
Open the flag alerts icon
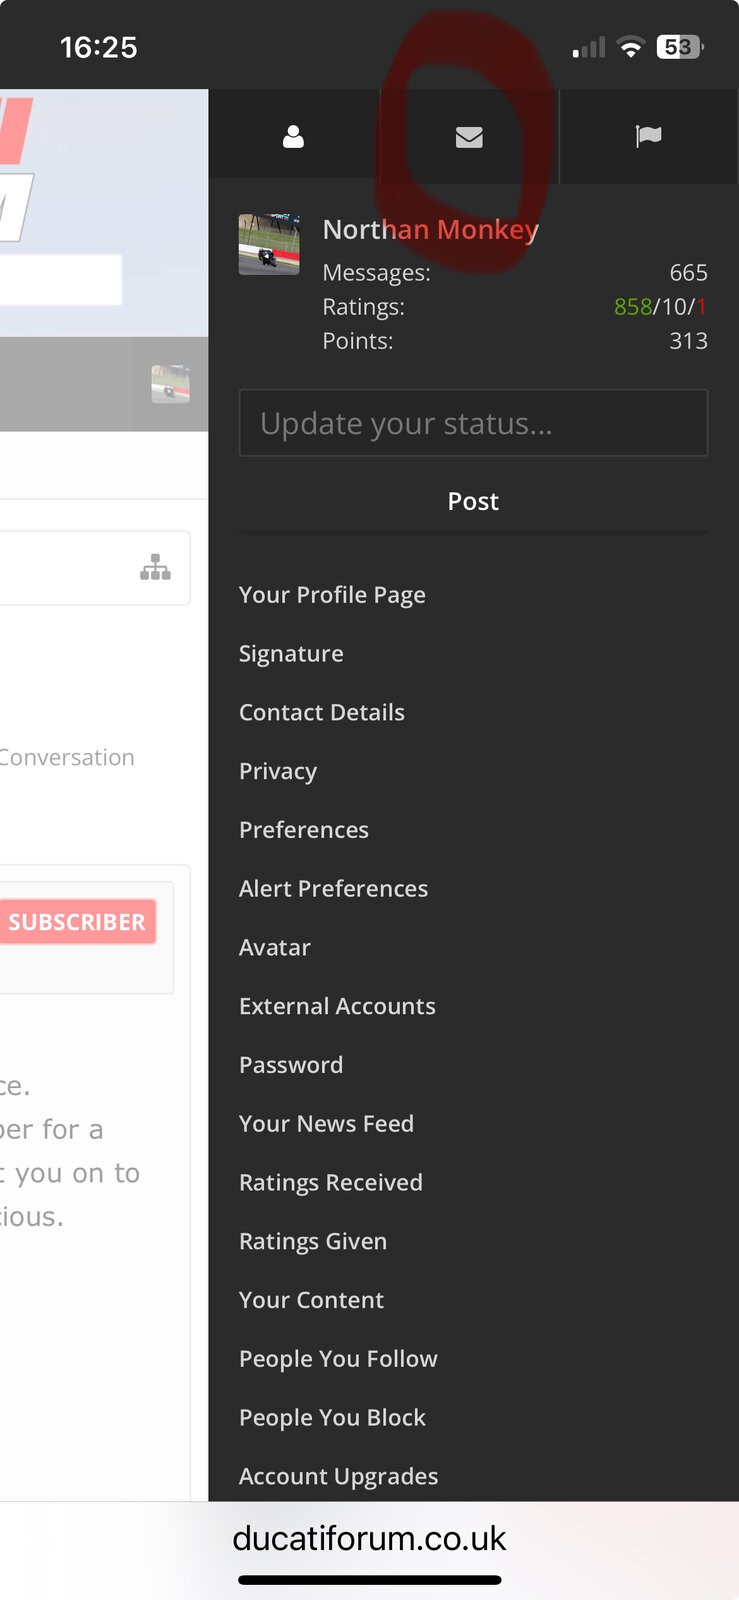pyautogui.click(x=649, y=136)
